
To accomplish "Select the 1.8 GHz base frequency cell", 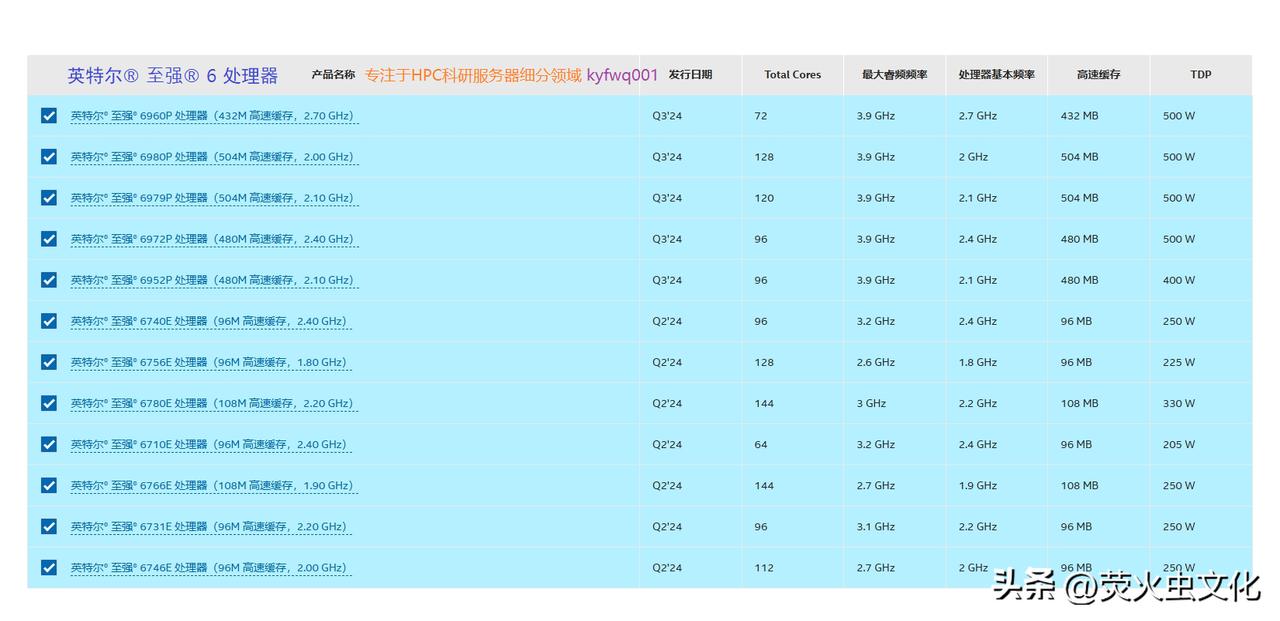I will pyautogui.click(x=978, y=362).
